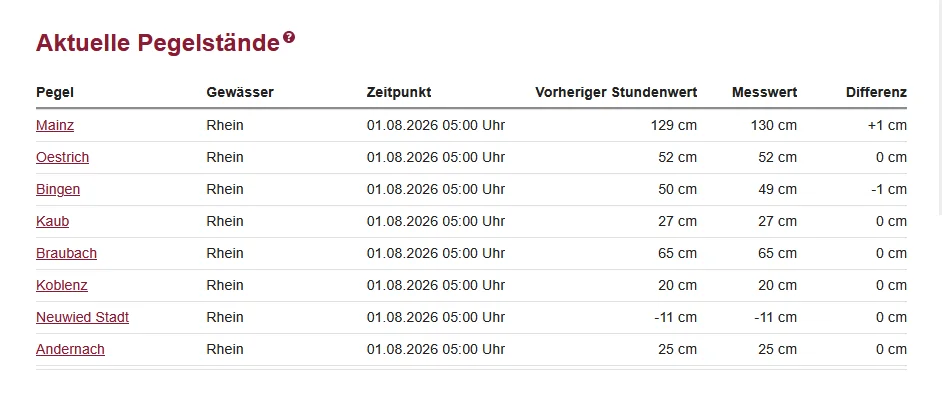Open the Braubach gauge link
Screen dimensions: 942x404
pos(66,253)
